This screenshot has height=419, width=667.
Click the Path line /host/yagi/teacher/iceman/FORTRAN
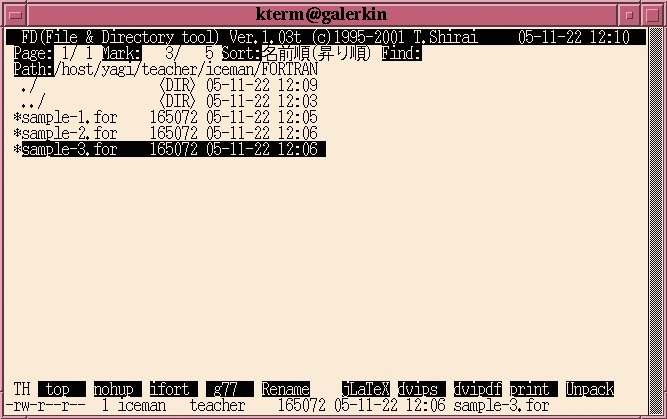pyautogui.click(x=165, y=69)
